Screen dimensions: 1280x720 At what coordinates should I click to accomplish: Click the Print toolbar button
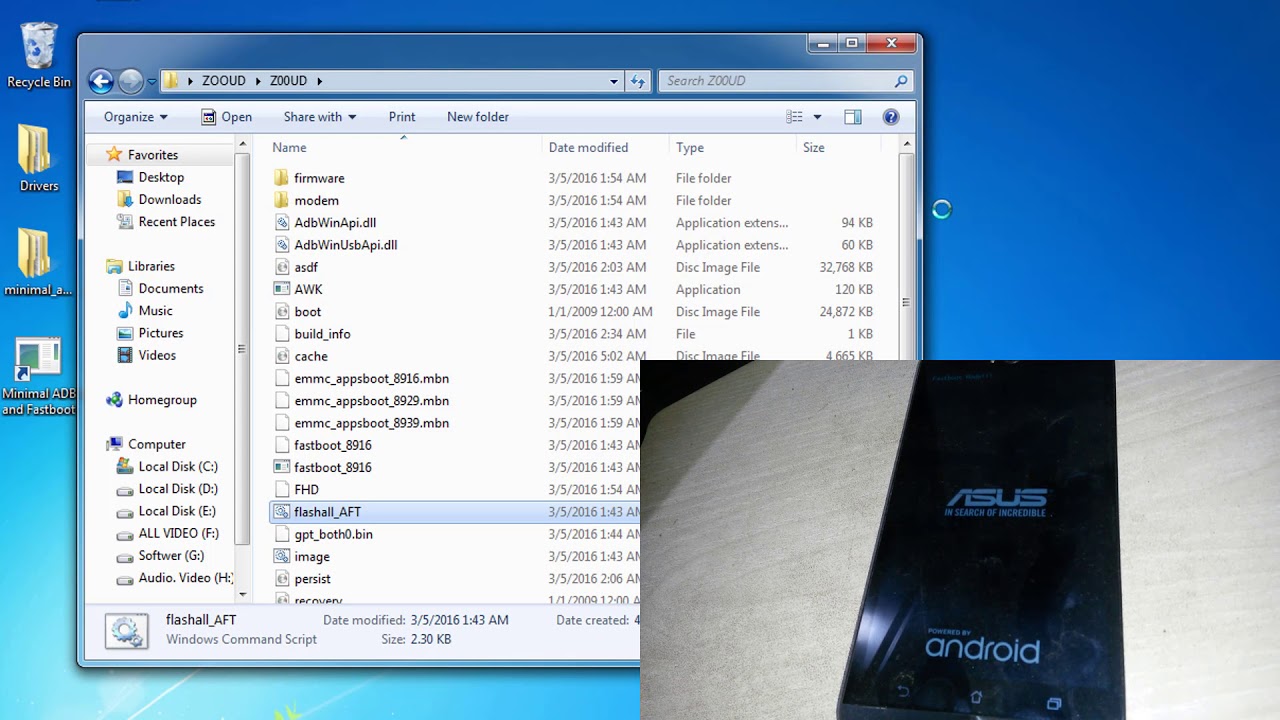(402, 117)
